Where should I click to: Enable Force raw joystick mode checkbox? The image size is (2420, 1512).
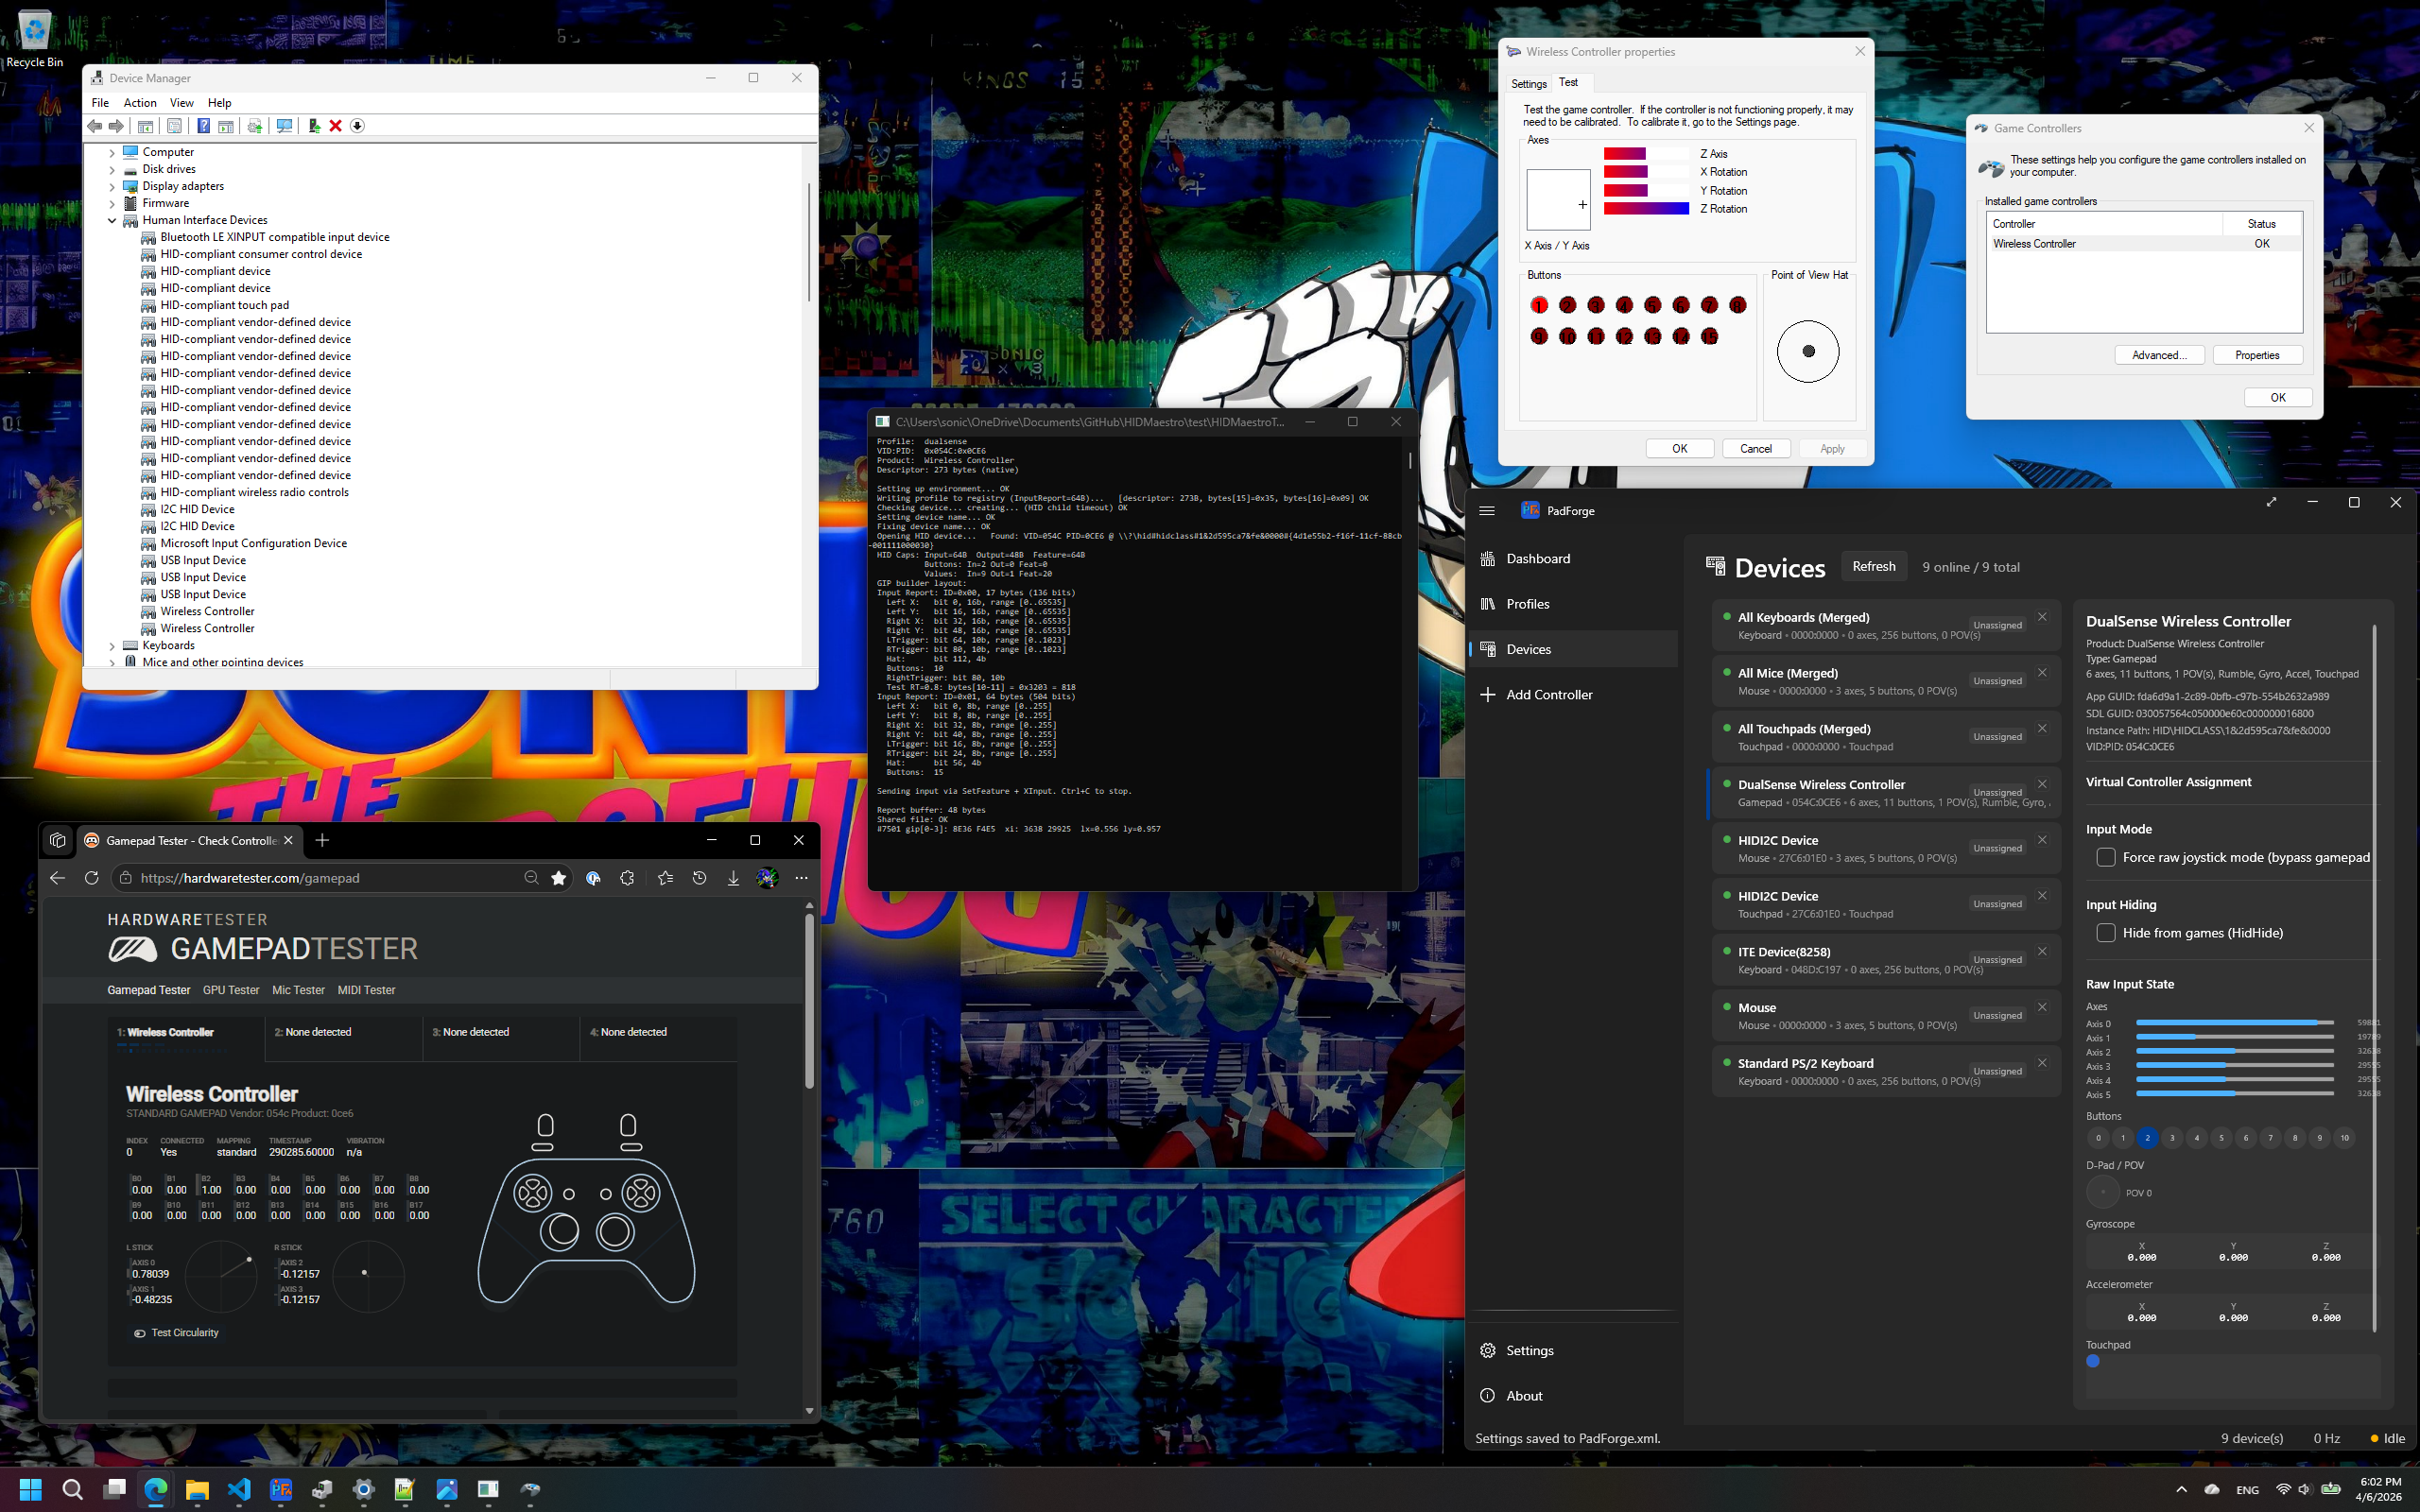pos(2105,857)
